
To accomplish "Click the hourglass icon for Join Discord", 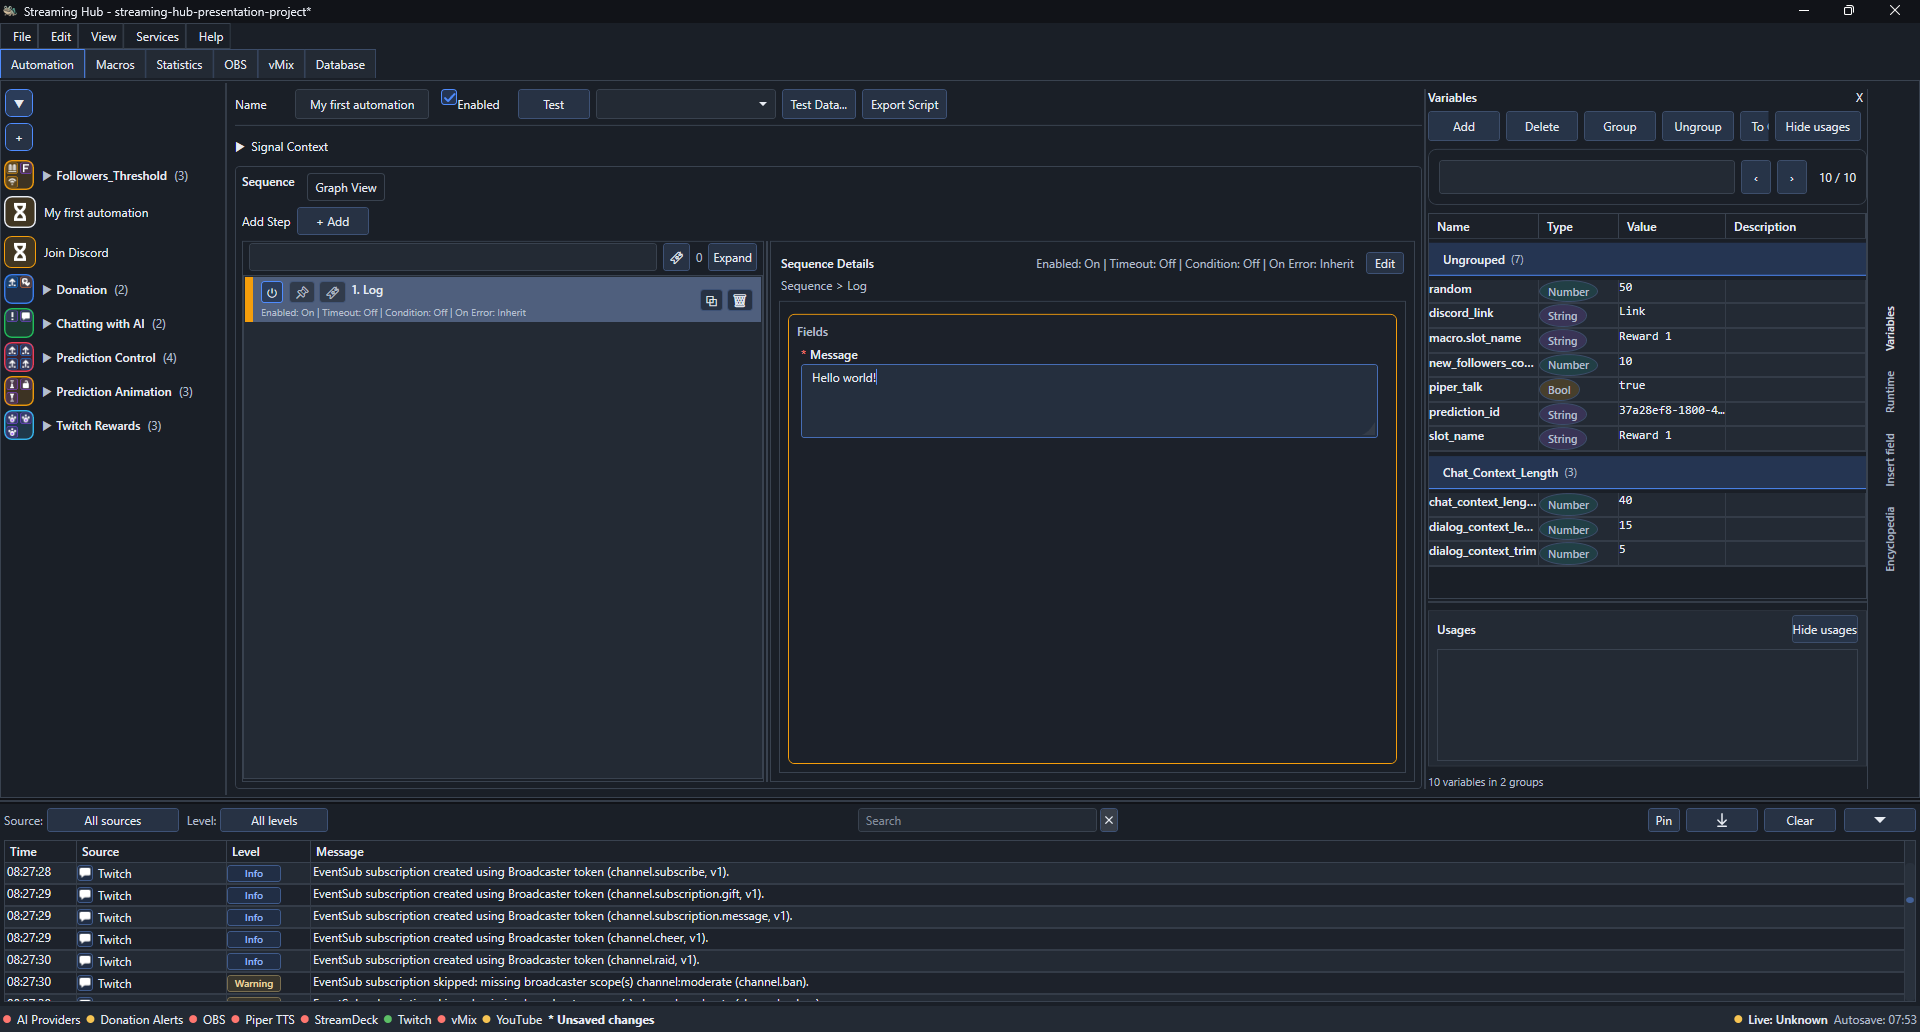I will [x=19, y=252].
